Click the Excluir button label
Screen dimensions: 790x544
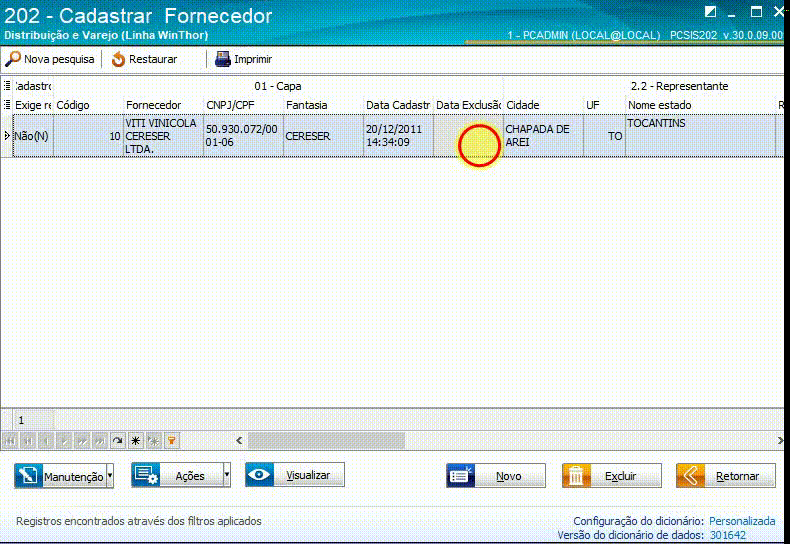[620, 476]
